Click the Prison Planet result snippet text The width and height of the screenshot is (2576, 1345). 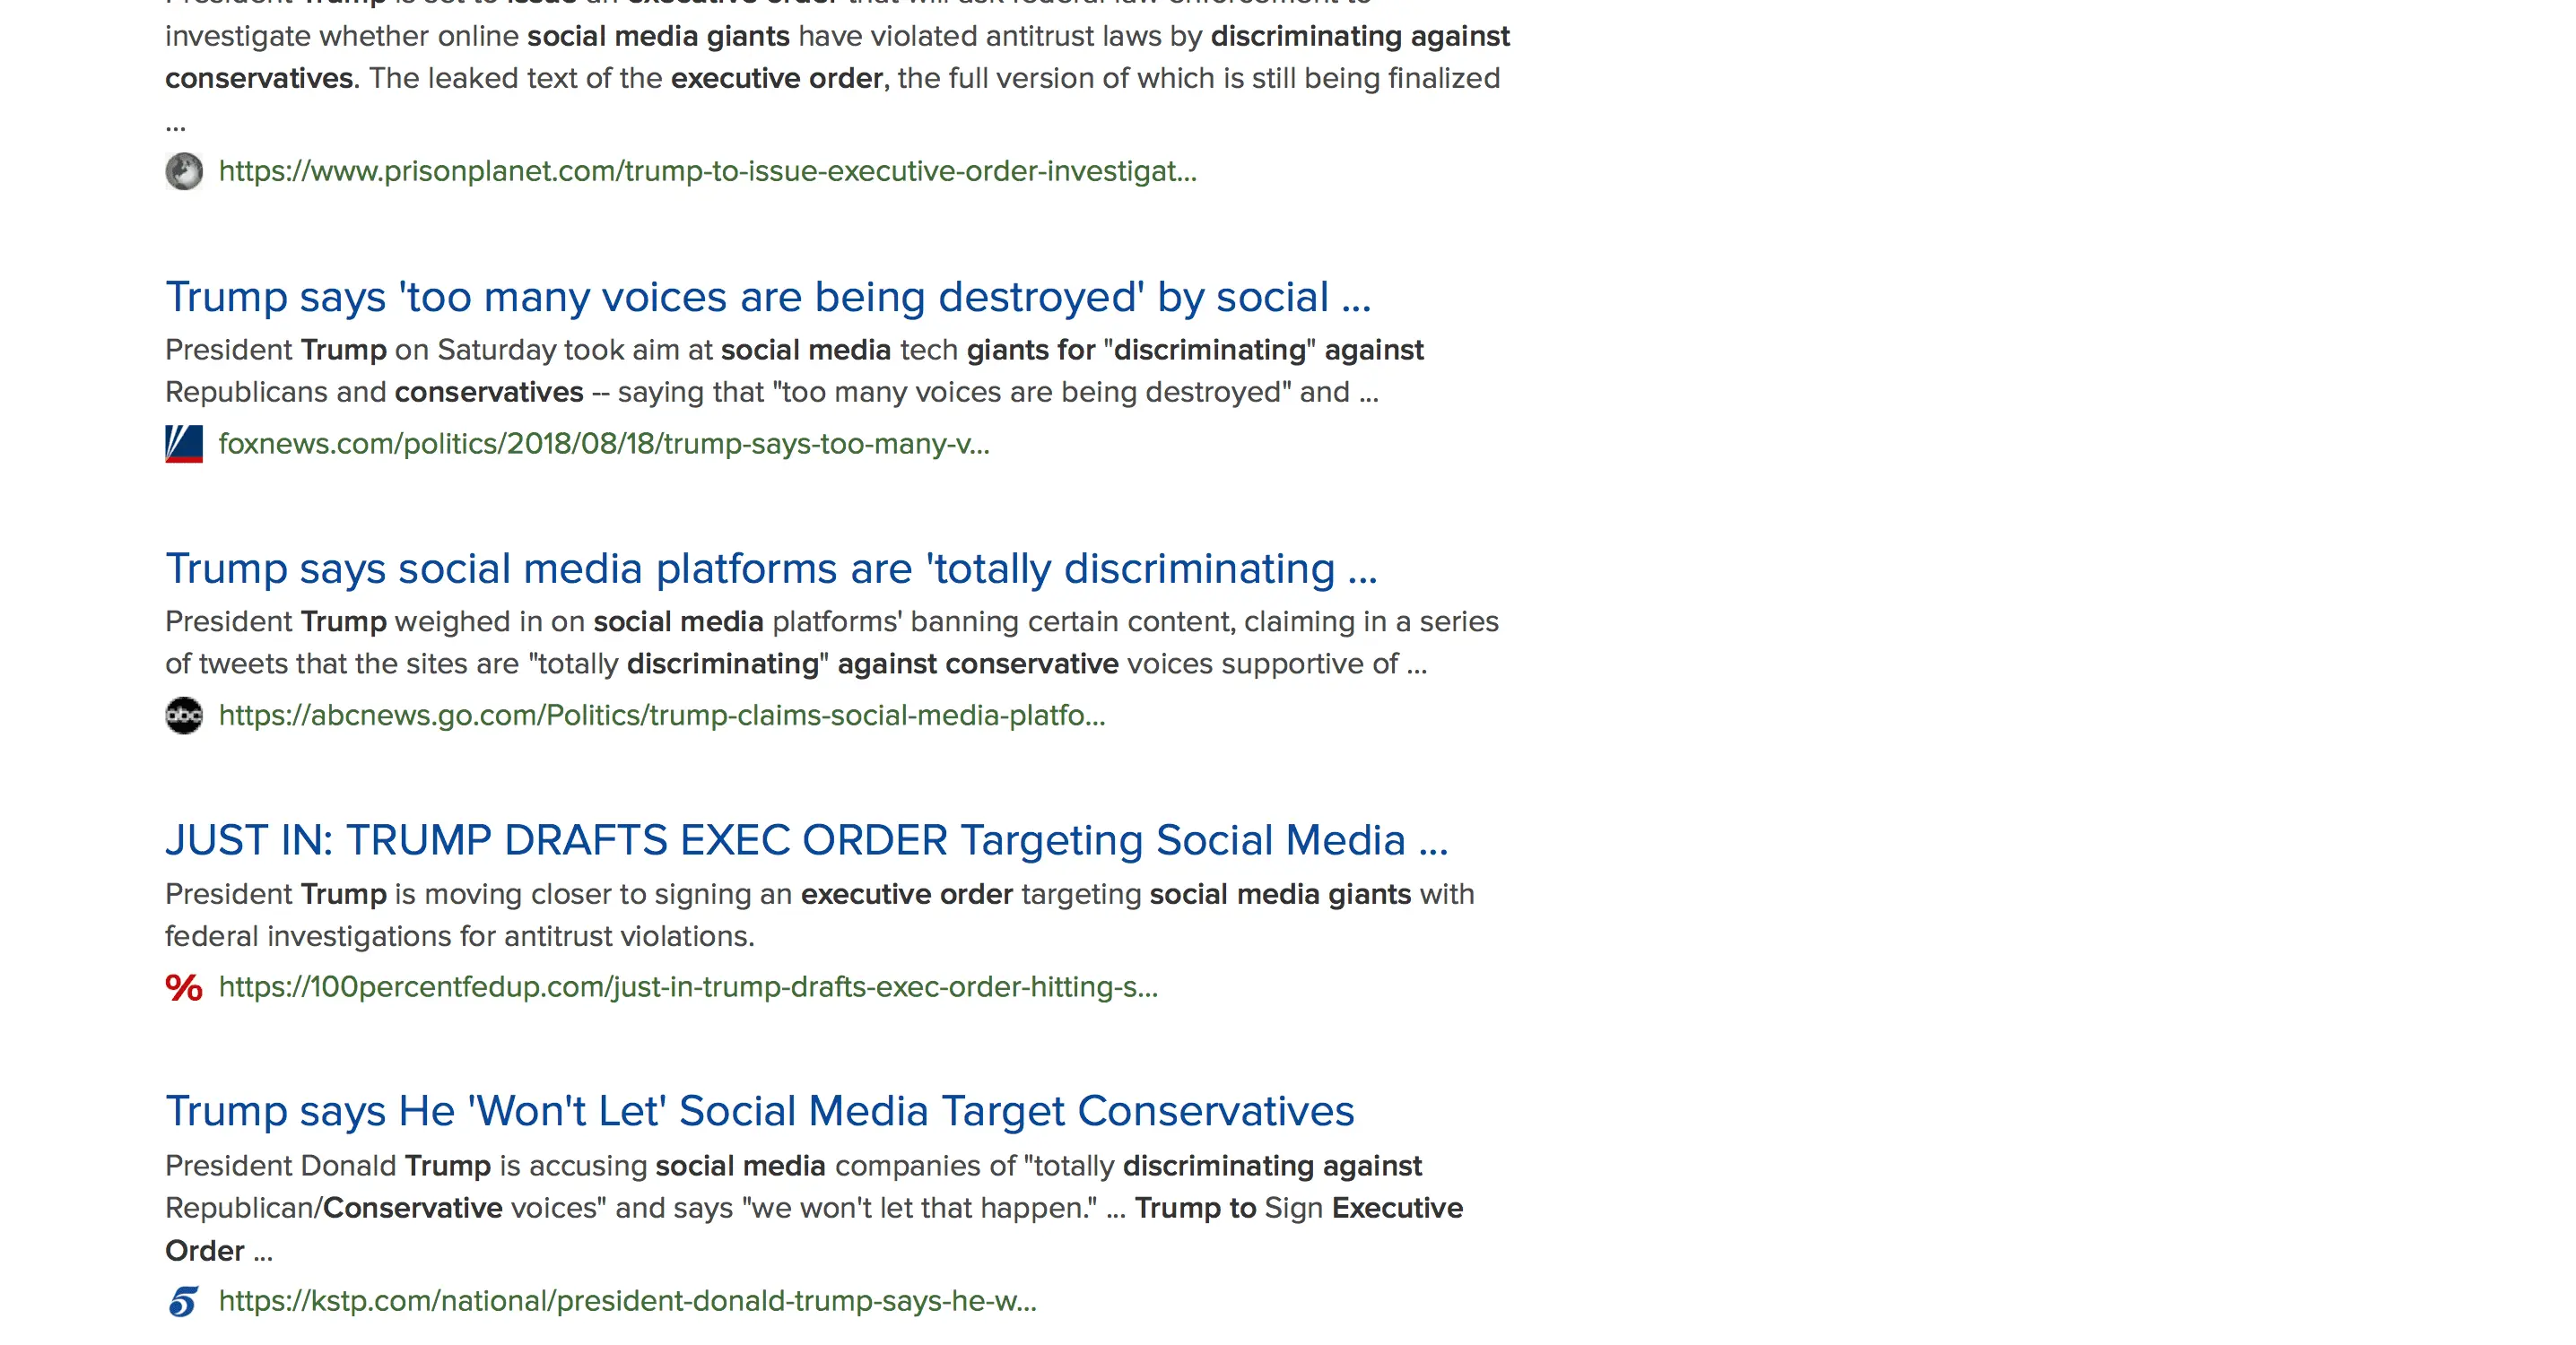pyautogui.click(x=837, y=57)
